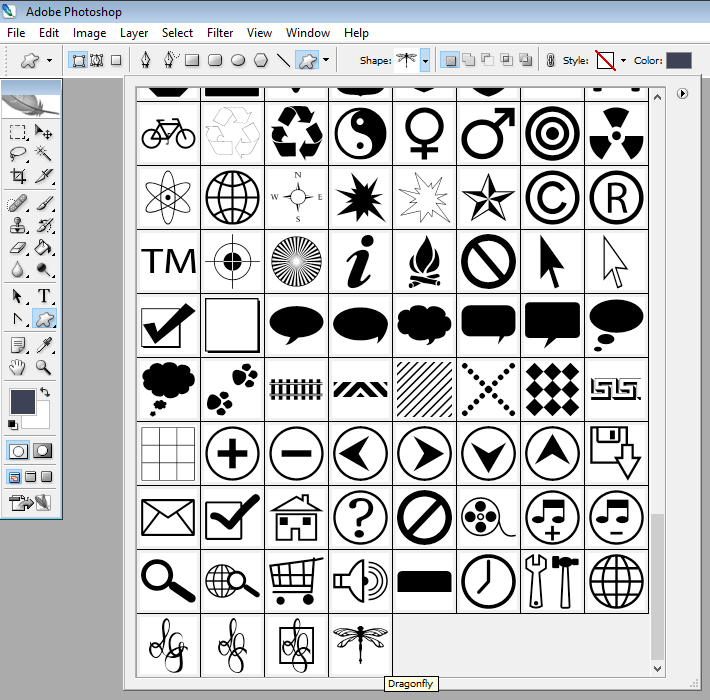The width and height of the screenshot is (710, 700).
Task: Toggle the layer style link icon
Action: click(x=551, y=60)
